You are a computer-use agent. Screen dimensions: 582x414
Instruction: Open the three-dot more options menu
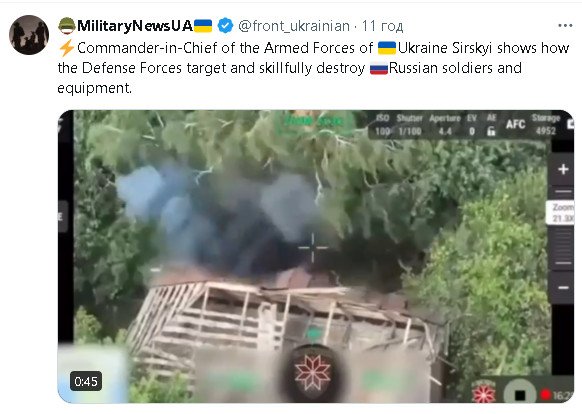click(565, 26)
